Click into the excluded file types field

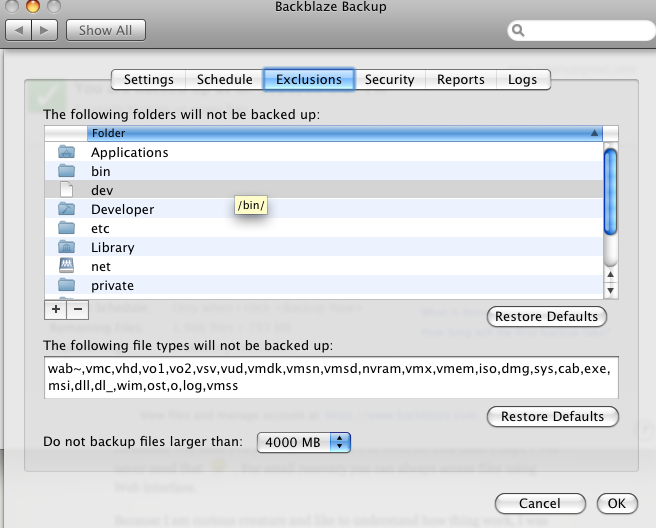(x=331, y=377)
